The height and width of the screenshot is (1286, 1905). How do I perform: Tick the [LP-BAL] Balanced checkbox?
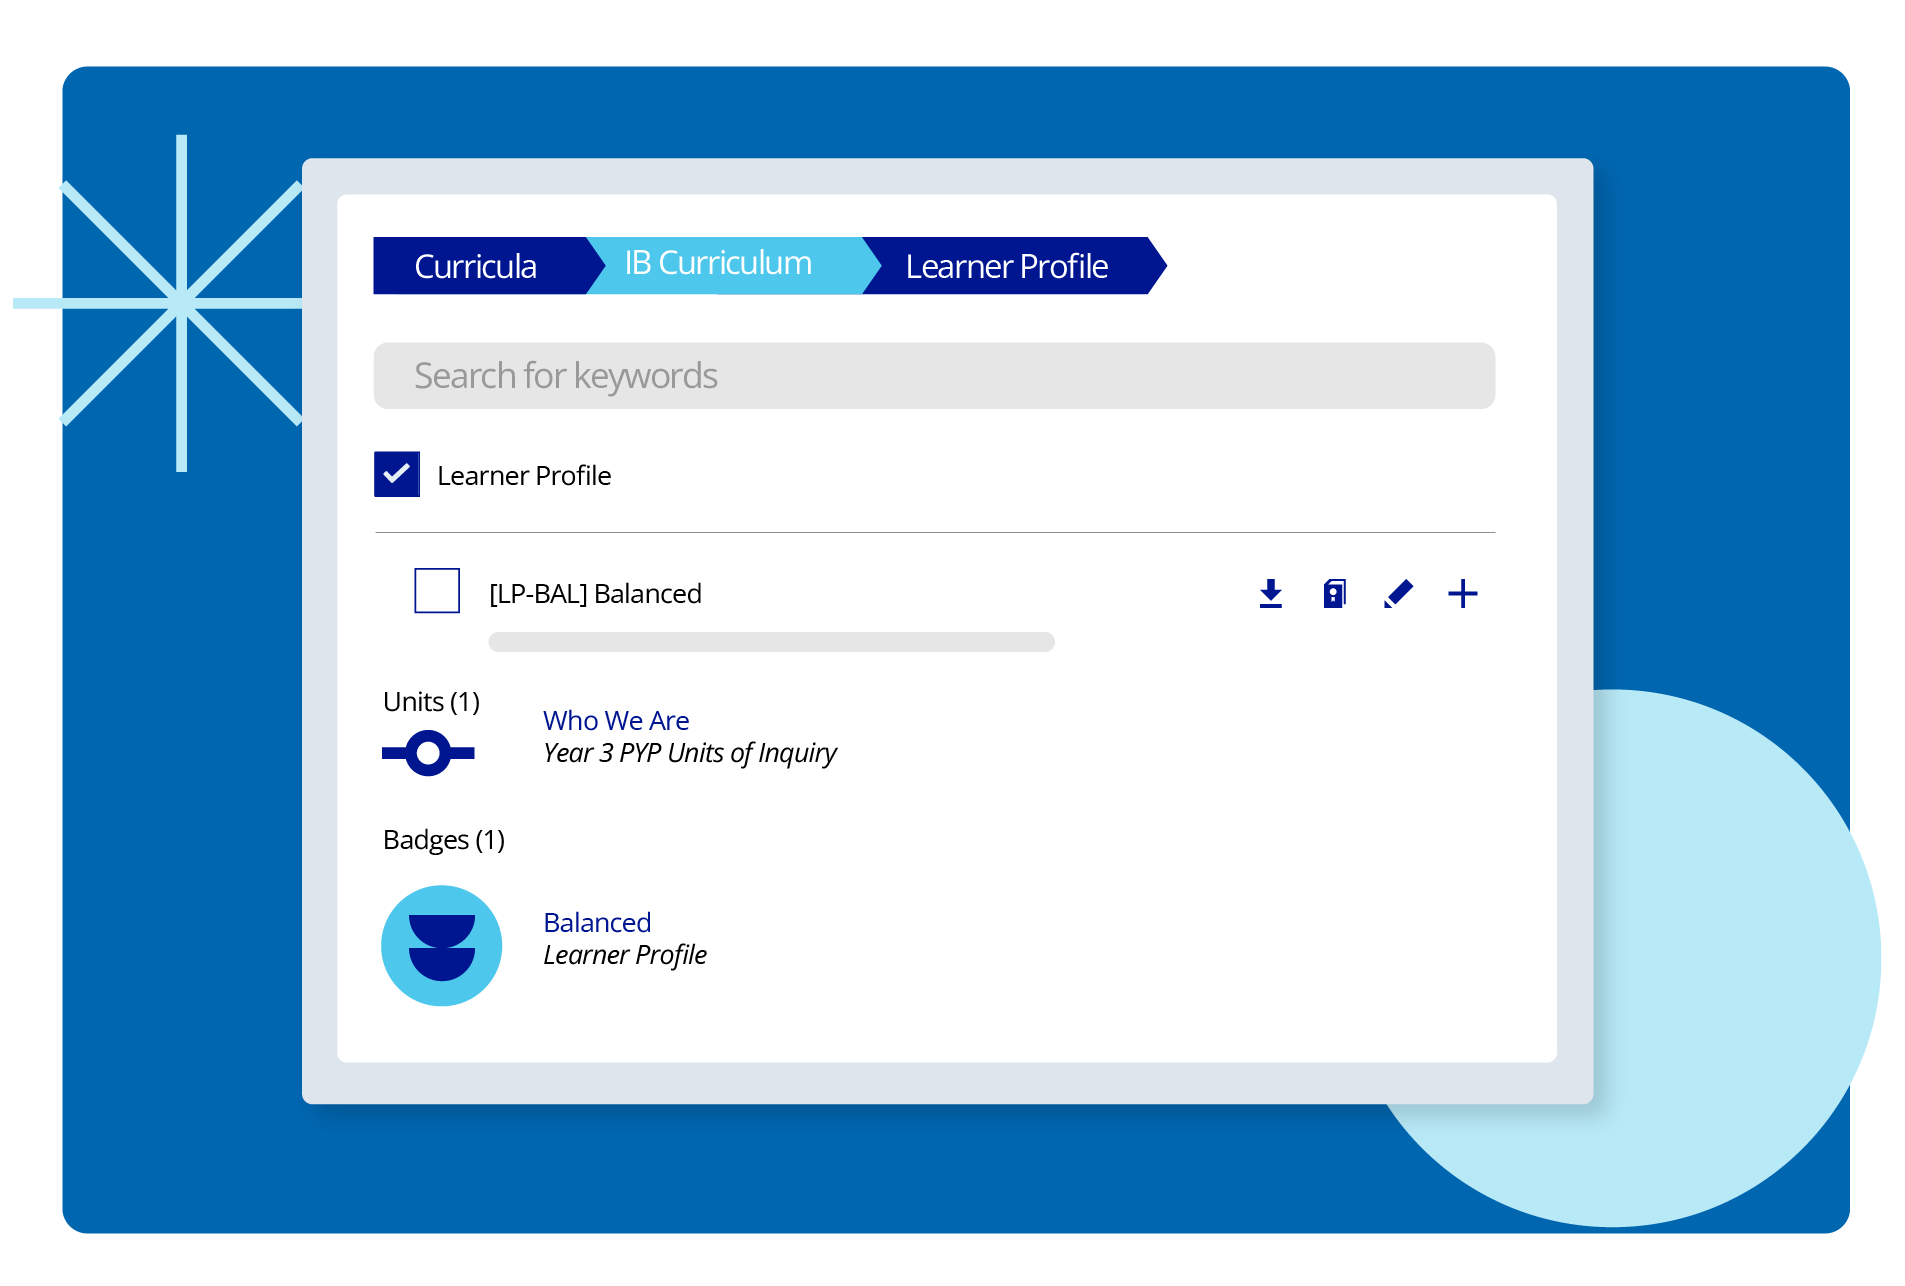tap(437, 590)
